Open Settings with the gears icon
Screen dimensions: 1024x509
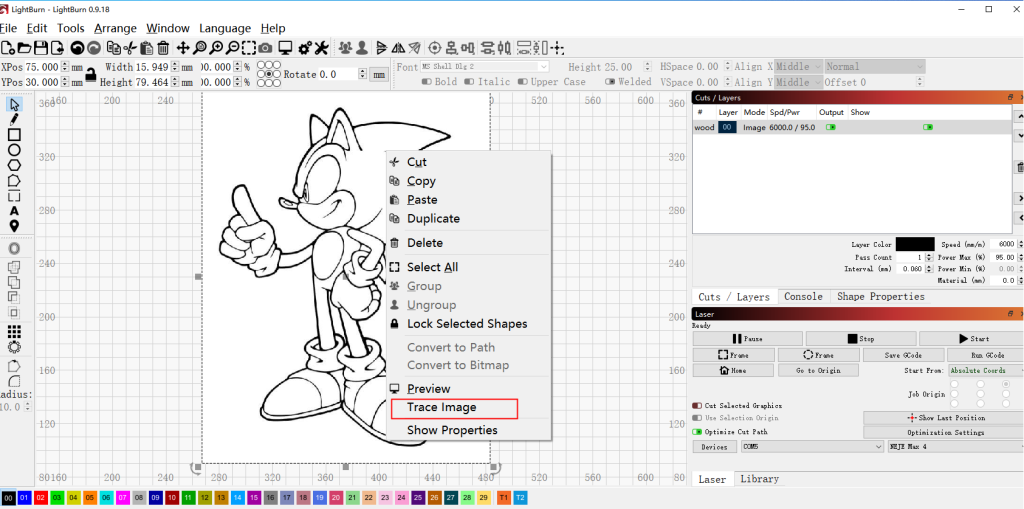[x=305, y=48]
